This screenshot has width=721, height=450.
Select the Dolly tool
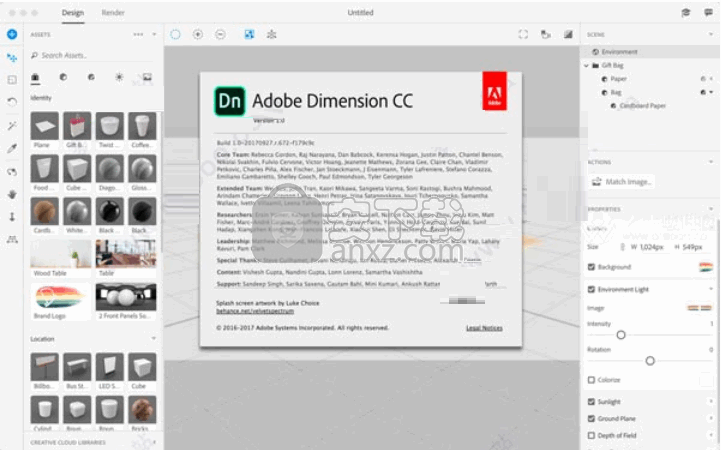click(x=12, y=216)
